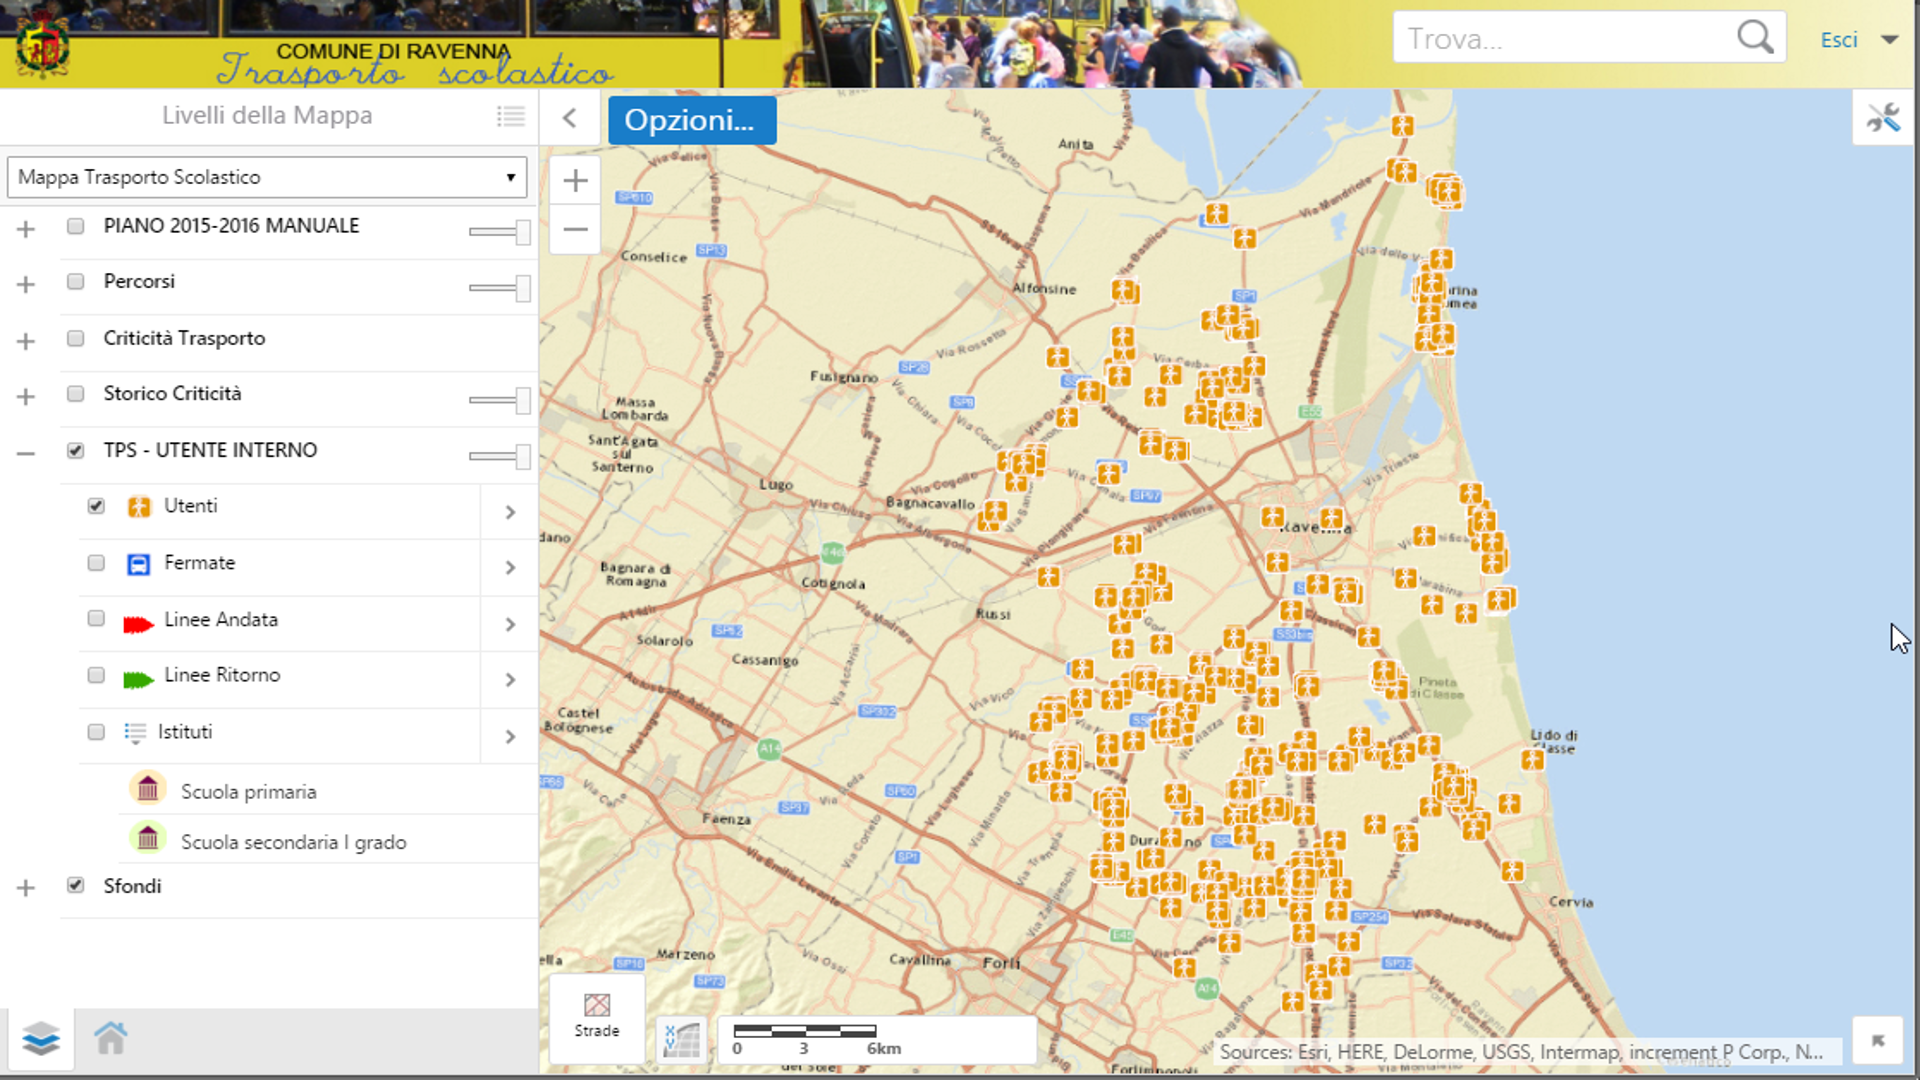Go to home view icon
This screenshot has height=1080, width=1920.
(x=111, y=1038)
